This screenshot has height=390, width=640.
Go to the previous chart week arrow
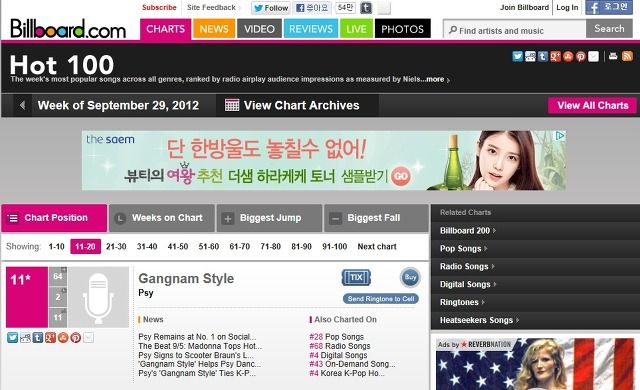tap(22, 105)
